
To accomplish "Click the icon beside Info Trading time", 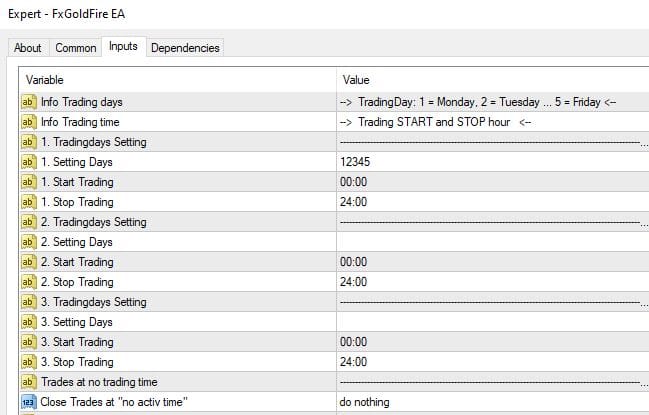I will (28, 121).
